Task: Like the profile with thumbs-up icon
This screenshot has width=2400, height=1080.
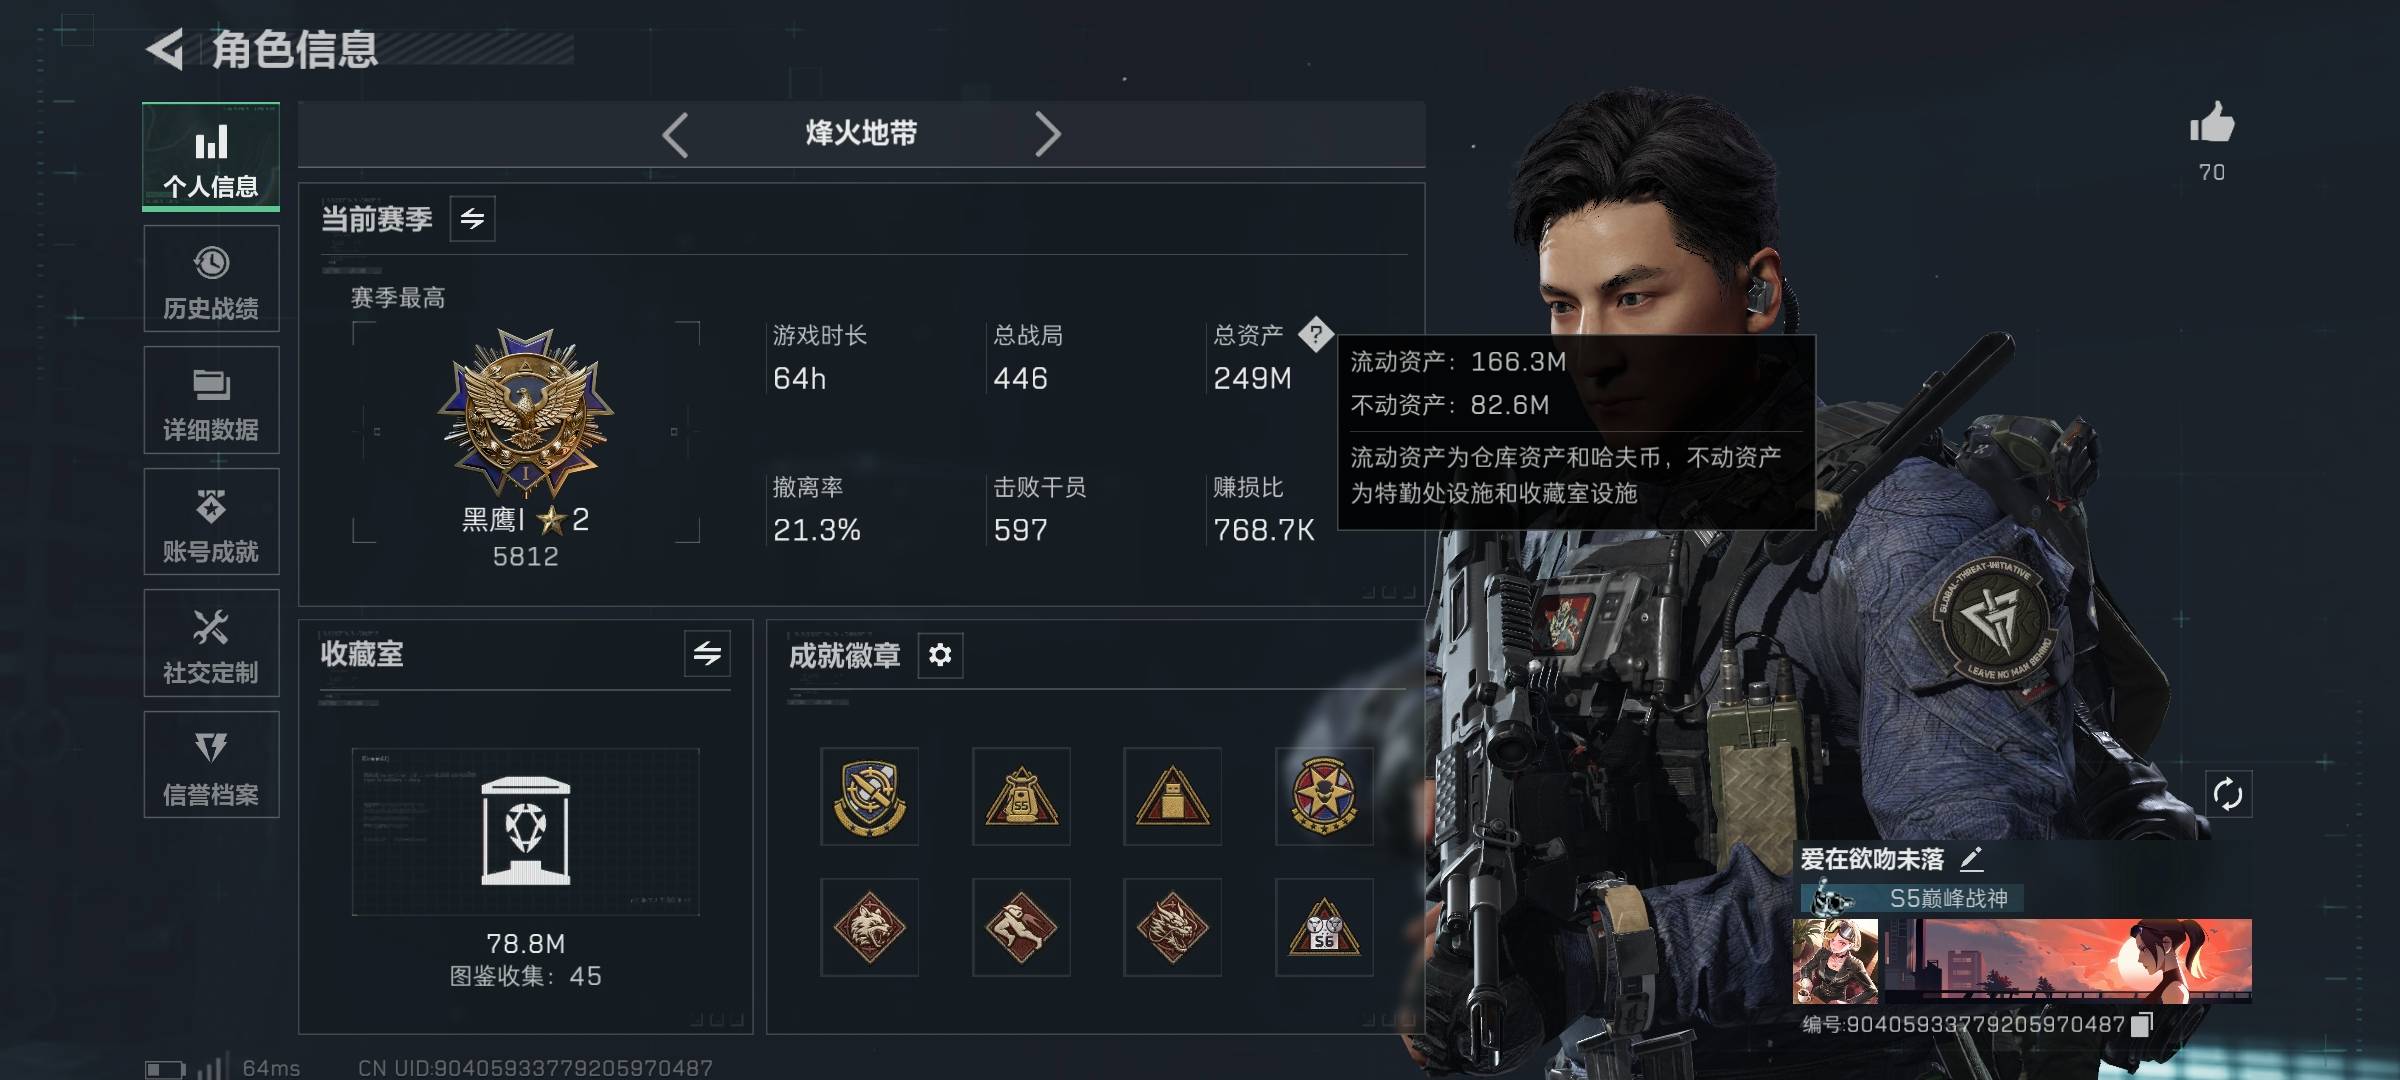Action: 2211,125
